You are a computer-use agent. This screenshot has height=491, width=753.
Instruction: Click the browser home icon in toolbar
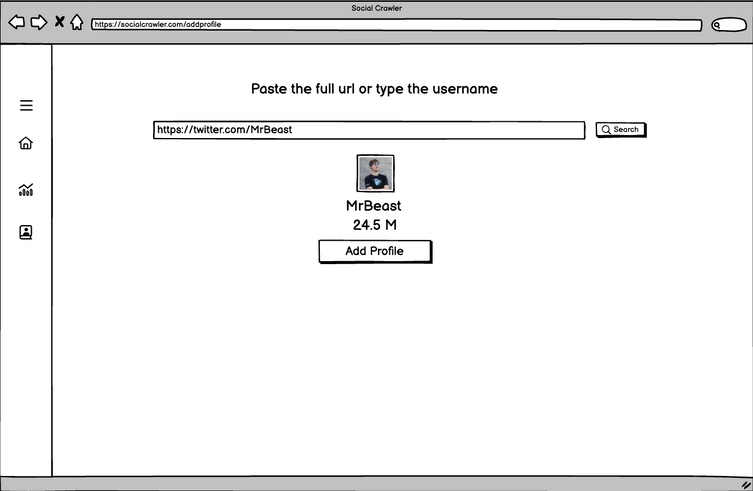(x=77, y=22)
